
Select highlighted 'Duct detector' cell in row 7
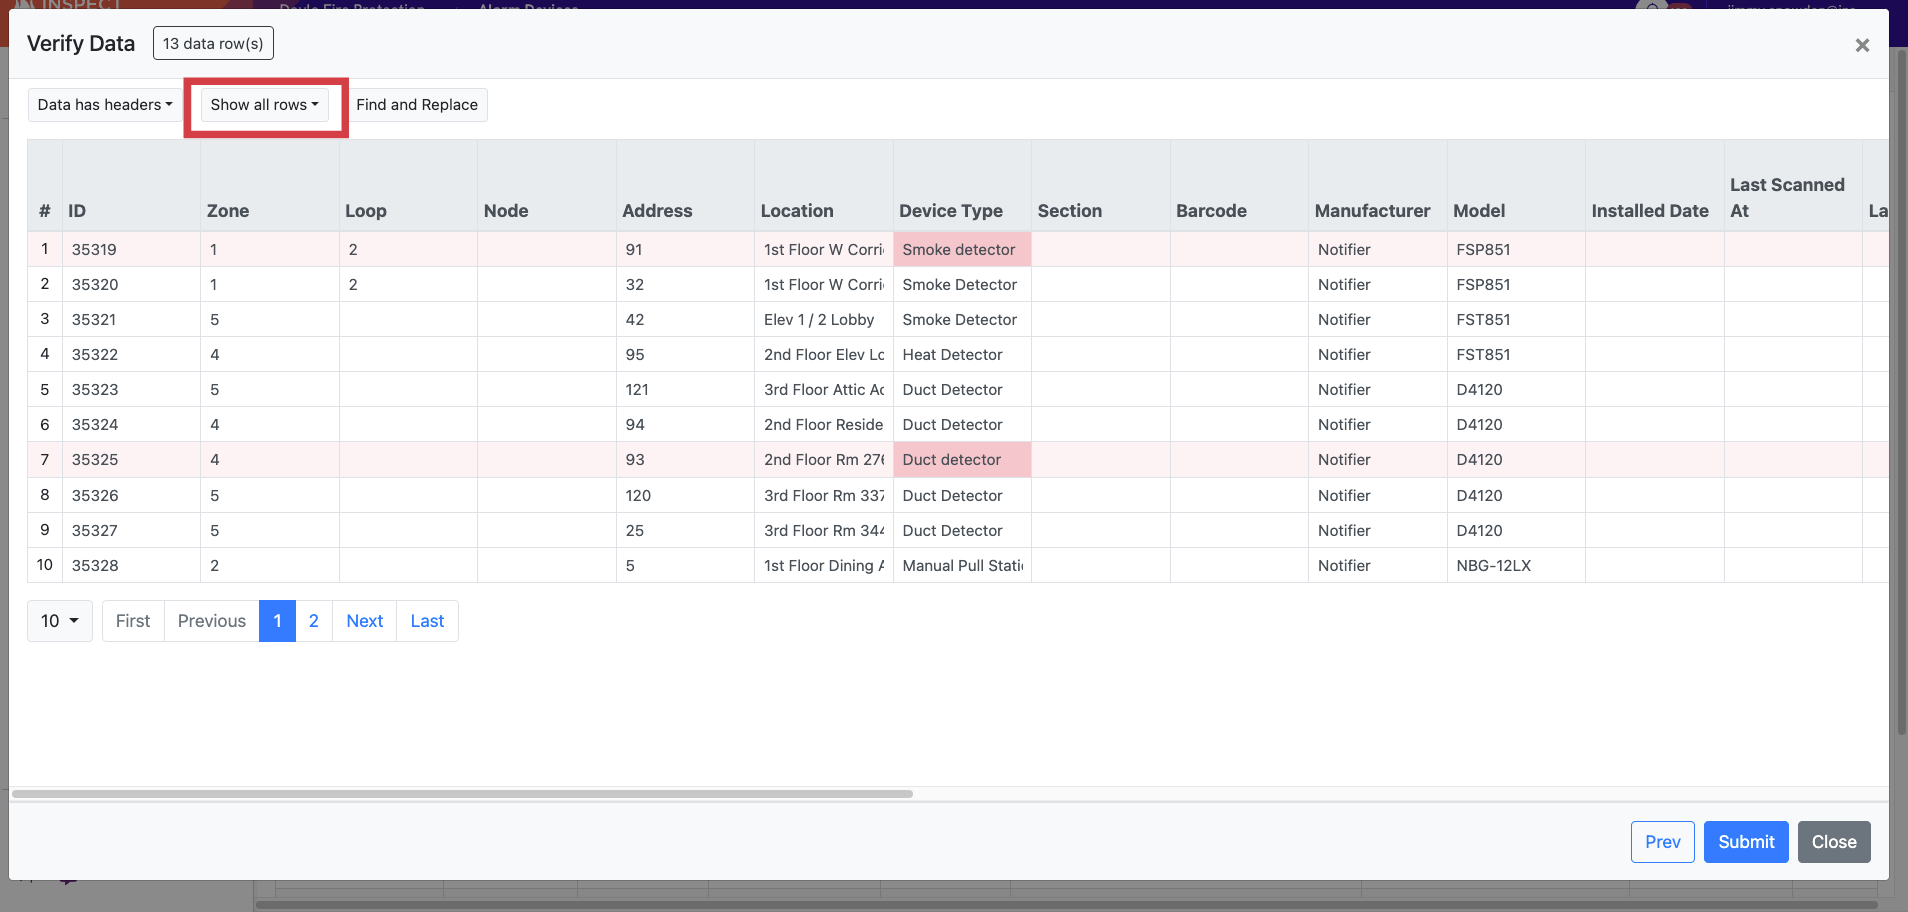click(962, 460)
